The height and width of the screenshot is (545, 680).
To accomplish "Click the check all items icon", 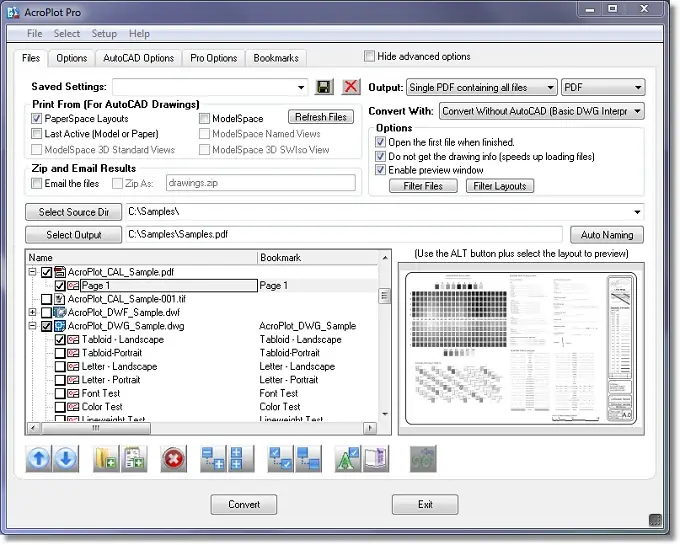I will (280, 458).
